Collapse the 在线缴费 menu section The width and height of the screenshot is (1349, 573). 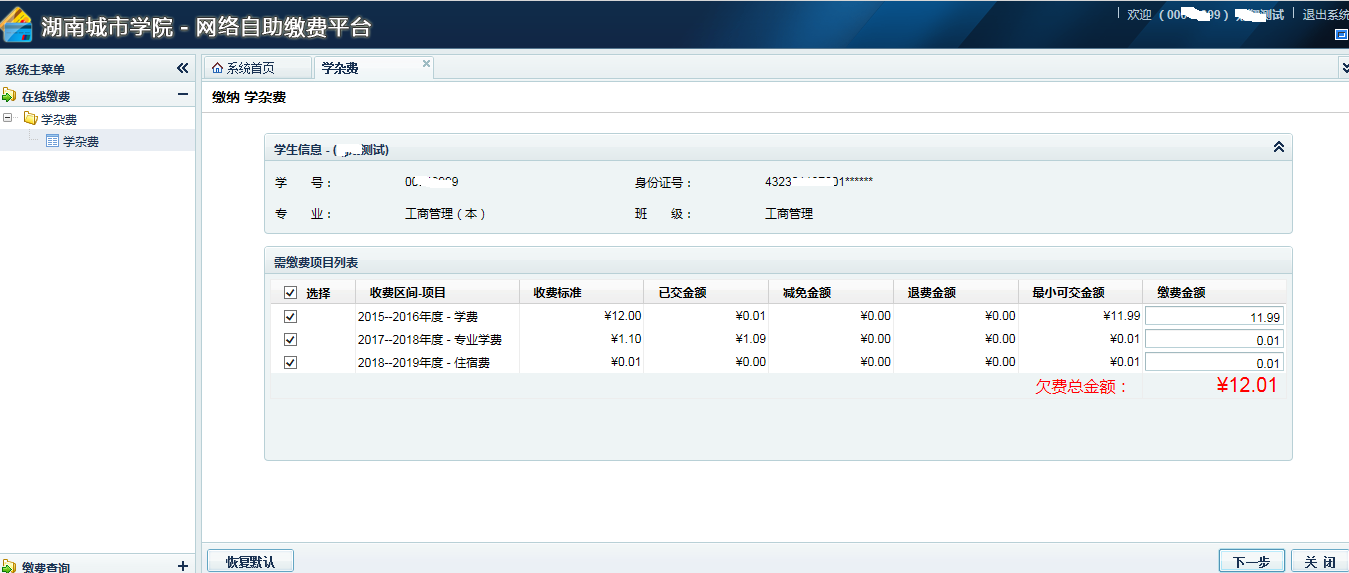[x=182, y=95]
